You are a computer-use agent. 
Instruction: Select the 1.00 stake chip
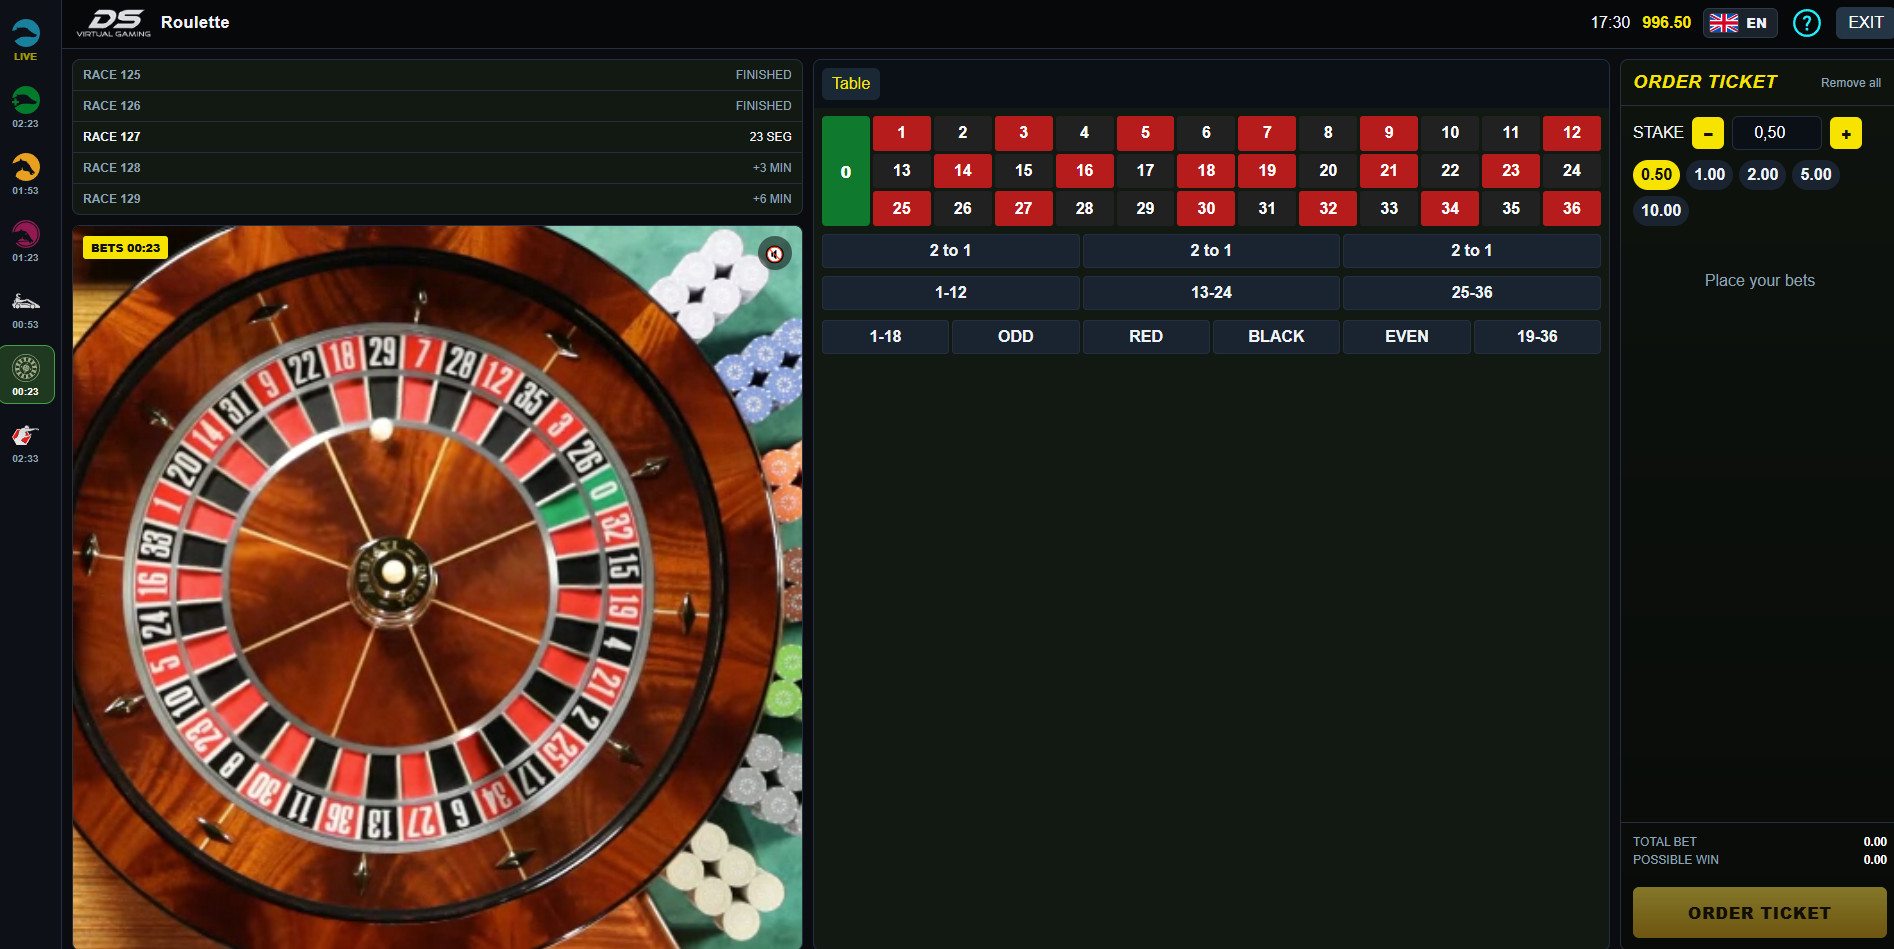click(1710, 175)
